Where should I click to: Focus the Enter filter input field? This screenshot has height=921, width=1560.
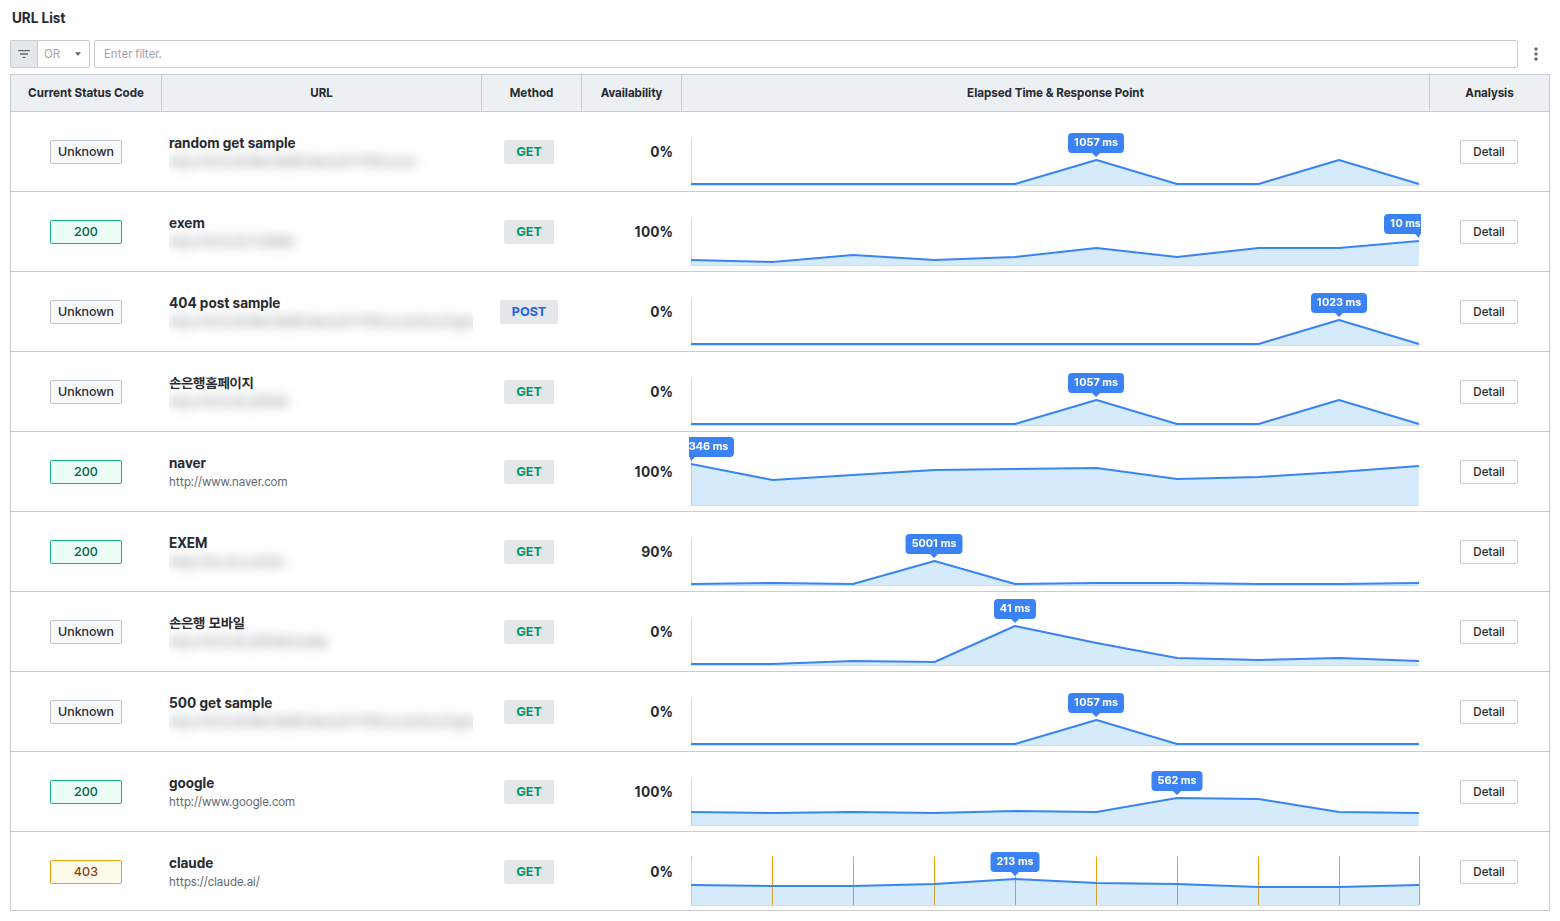tap(806, 54)
